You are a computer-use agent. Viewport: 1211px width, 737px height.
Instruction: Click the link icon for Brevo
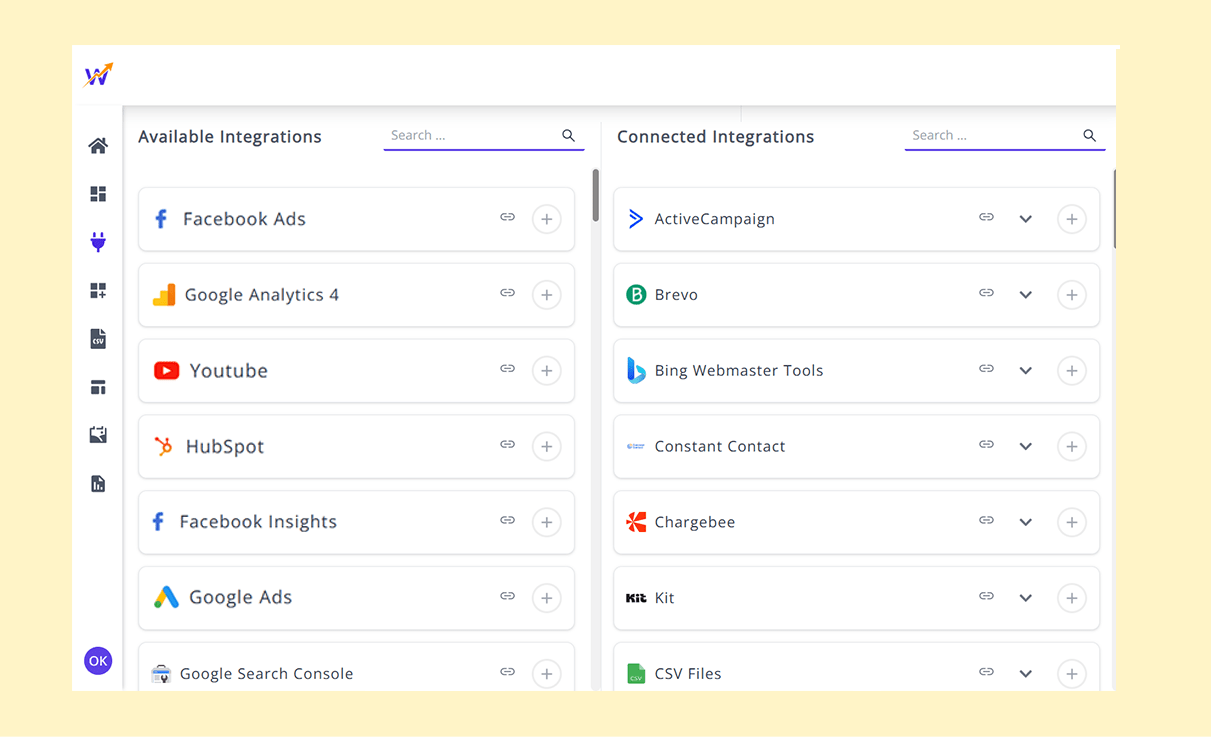coord(986,294)
